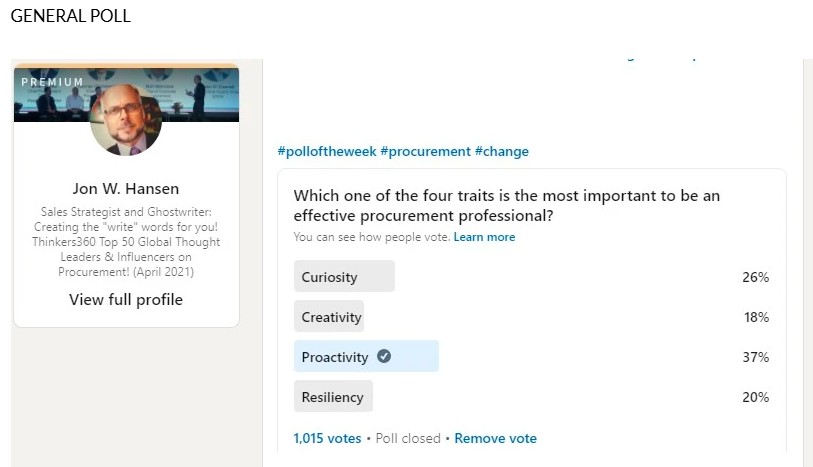The image size is (813, 467).
Task: Click the 26% result for Curiosity
Action: pos(756,277)
